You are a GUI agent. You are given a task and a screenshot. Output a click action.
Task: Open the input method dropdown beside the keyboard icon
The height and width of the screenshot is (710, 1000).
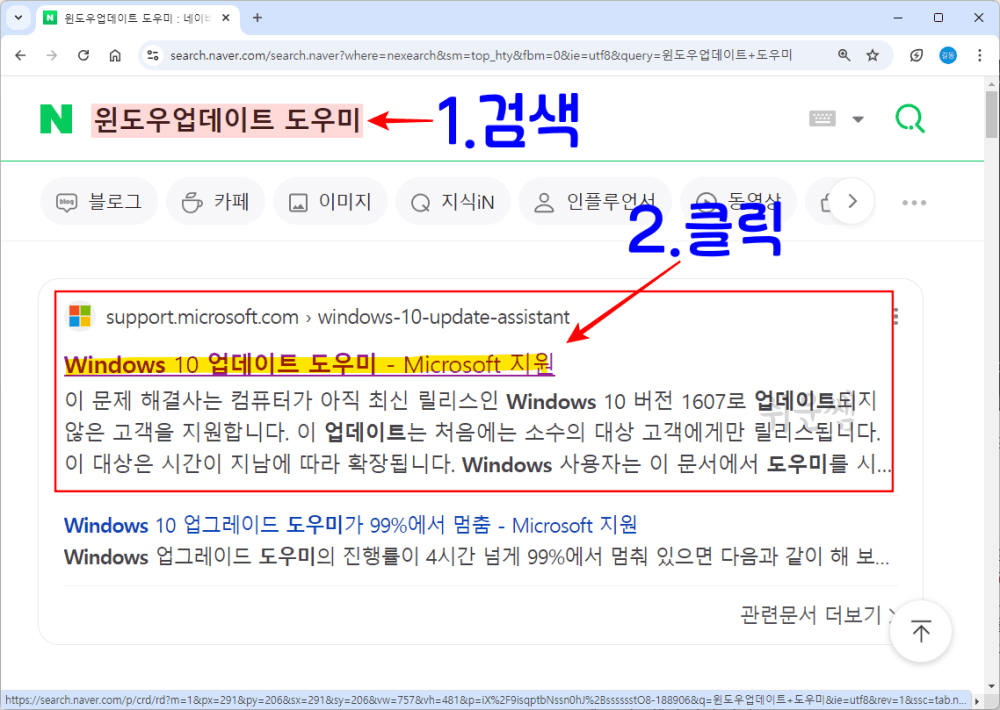coord(857,117)
